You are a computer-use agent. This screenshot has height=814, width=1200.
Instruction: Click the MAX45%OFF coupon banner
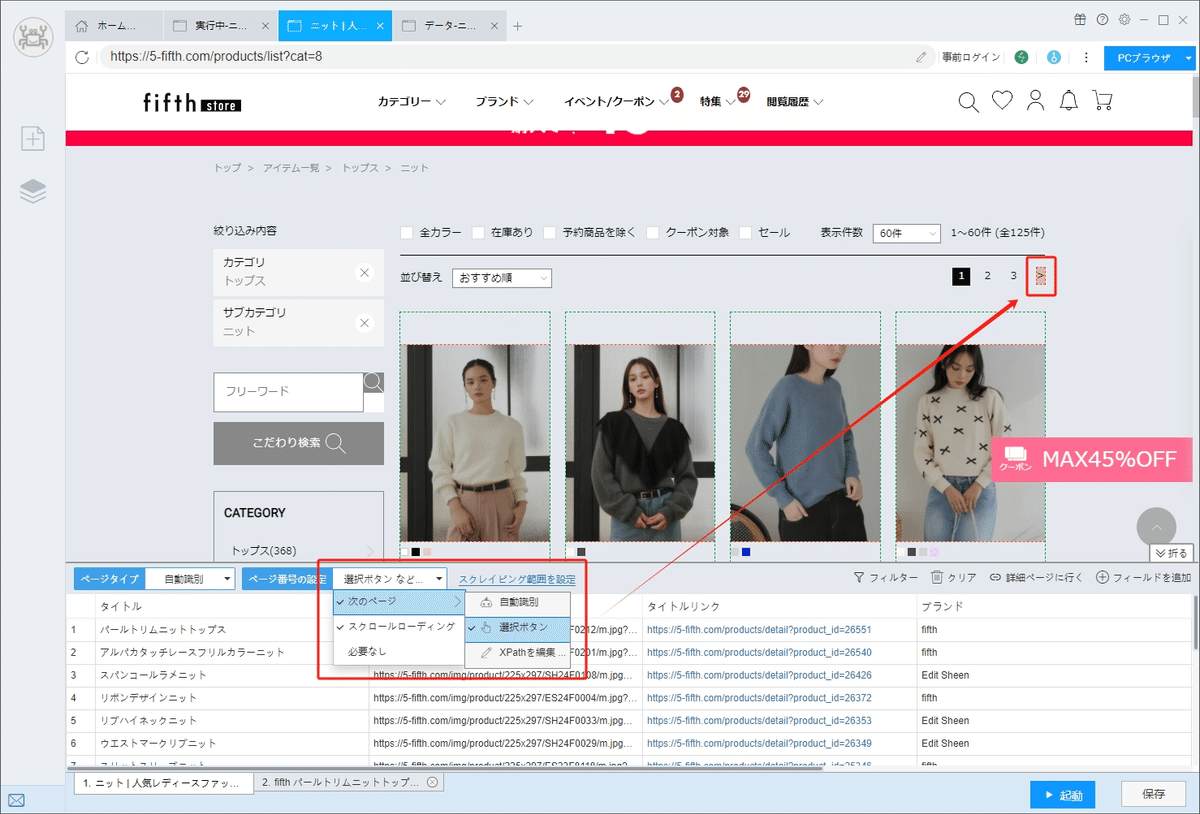[1092, 460]
